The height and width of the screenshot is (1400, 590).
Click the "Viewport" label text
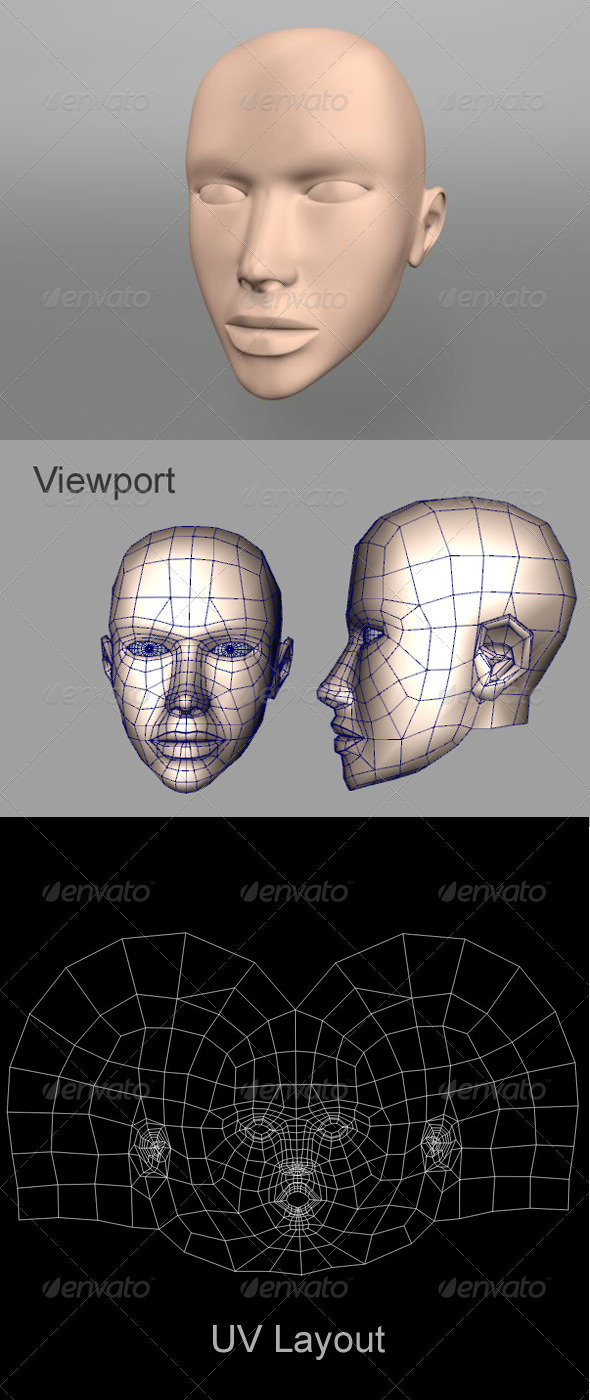pos(105,481)
